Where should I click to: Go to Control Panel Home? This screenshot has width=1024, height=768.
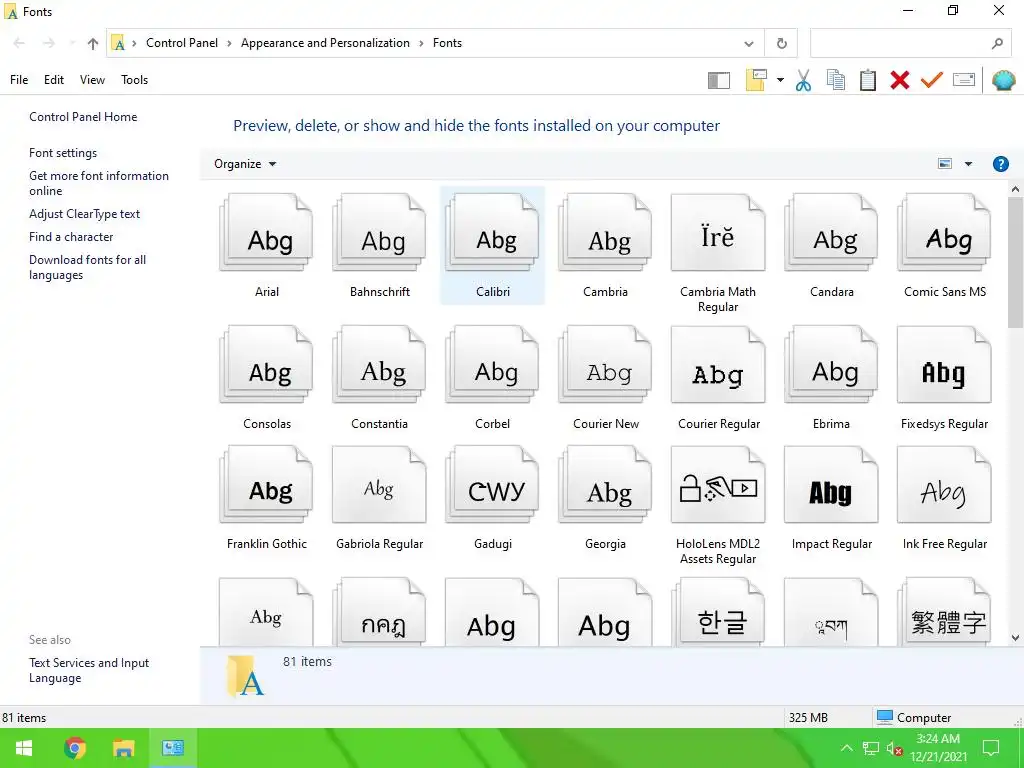tap(83, 117)
